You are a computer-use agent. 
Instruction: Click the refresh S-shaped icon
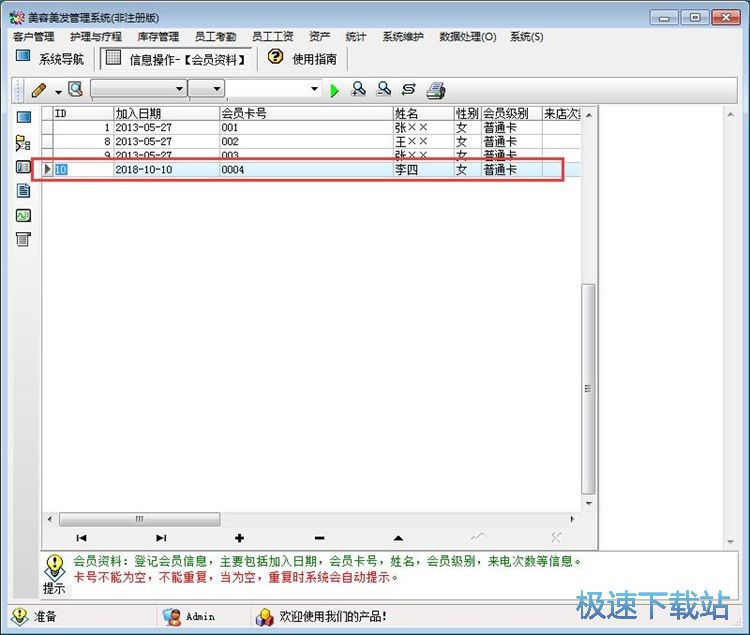click(x=408, y=89)
